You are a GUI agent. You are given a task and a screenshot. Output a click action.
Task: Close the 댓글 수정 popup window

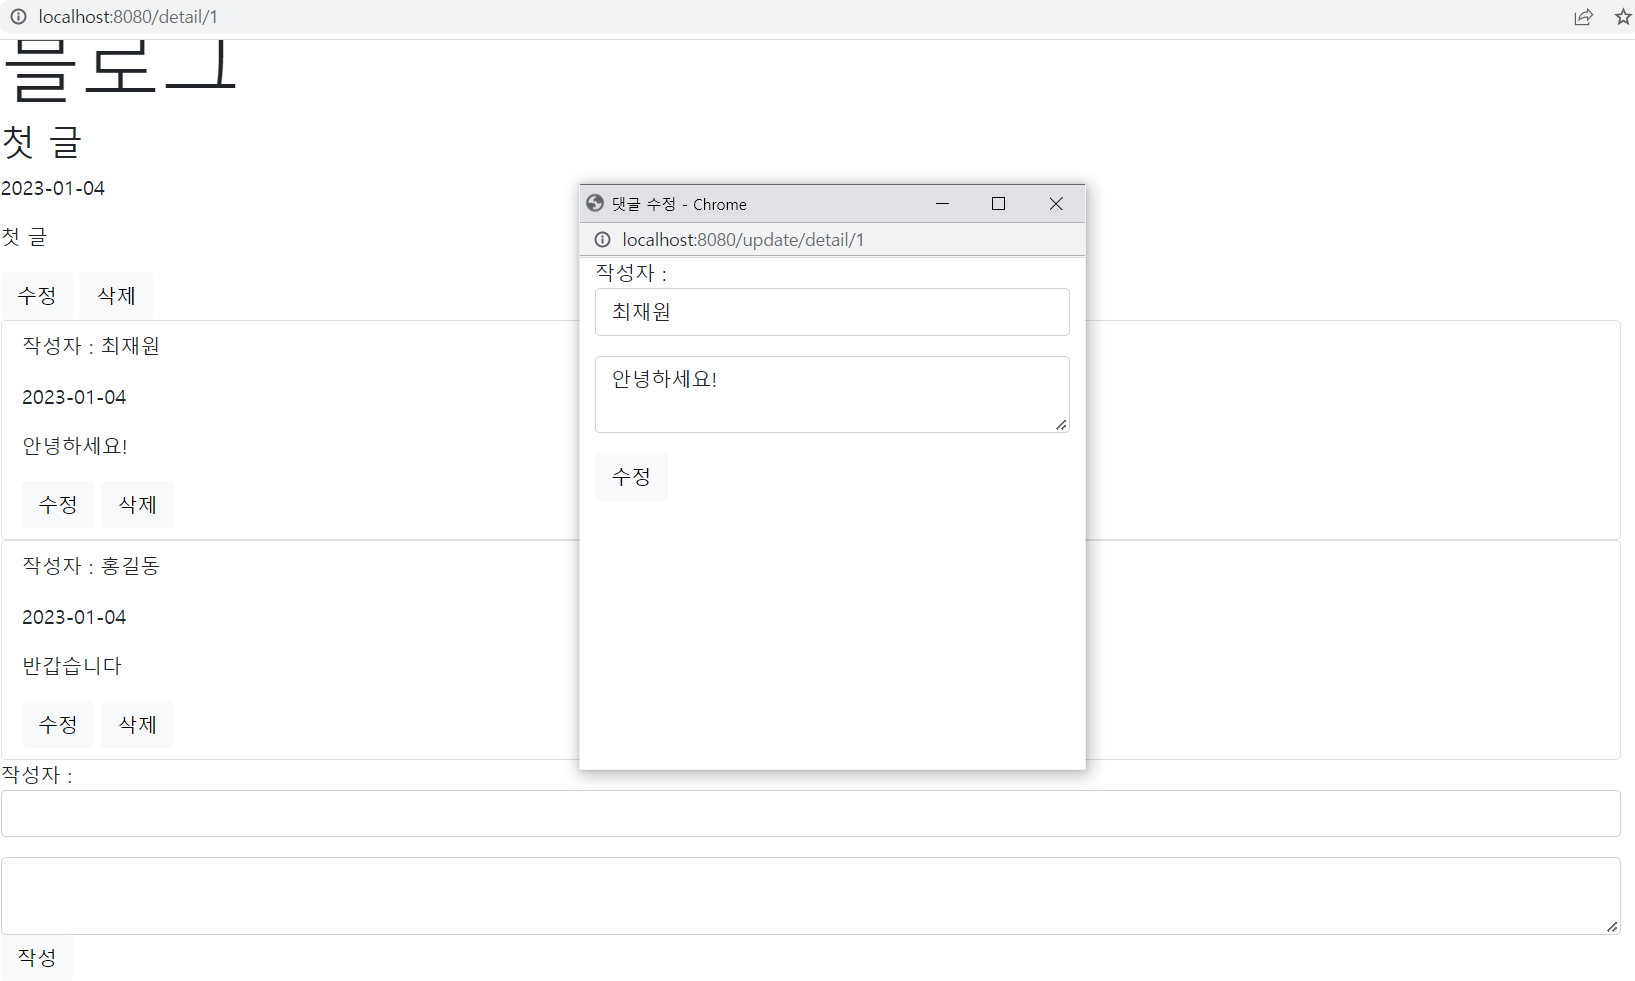1056,203
